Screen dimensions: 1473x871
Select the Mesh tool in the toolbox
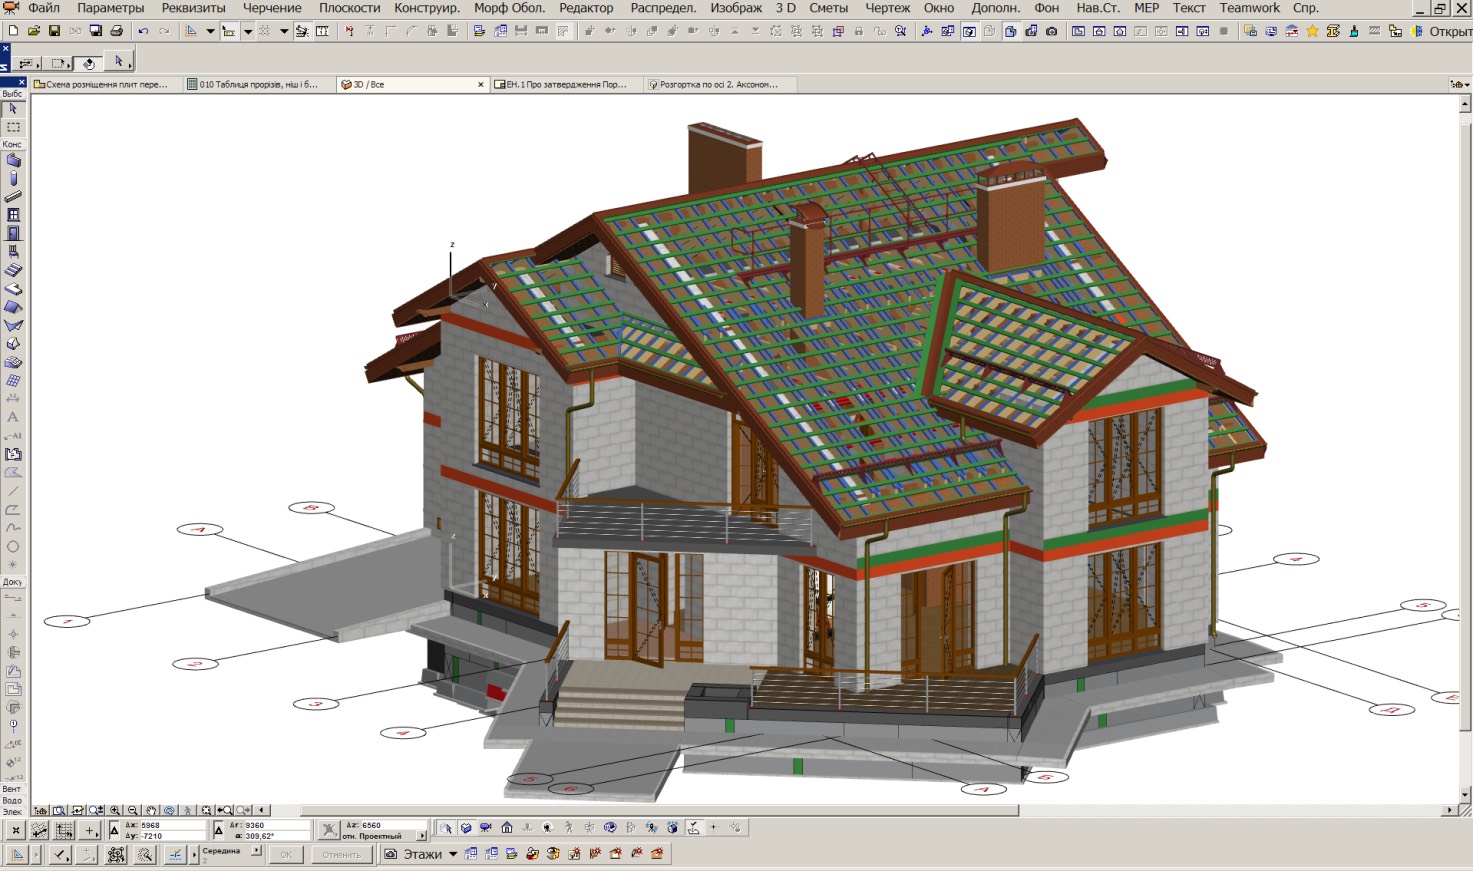click(x=13, y=362)
